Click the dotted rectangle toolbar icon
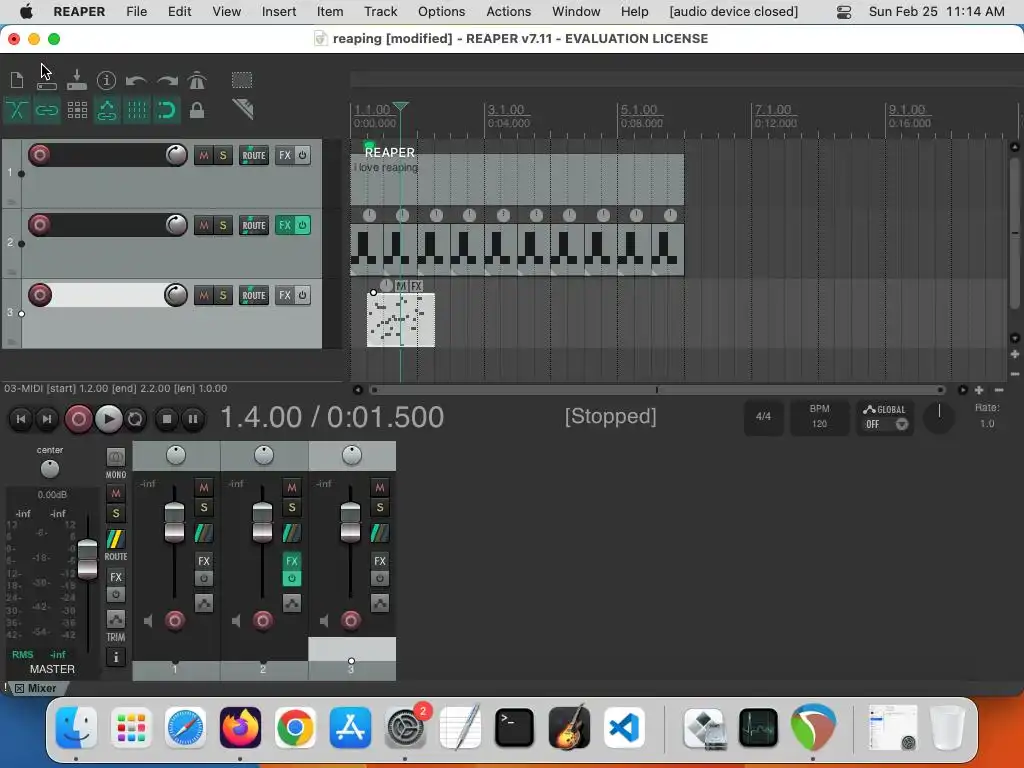1024x768 pixels. tap(242, 80)
